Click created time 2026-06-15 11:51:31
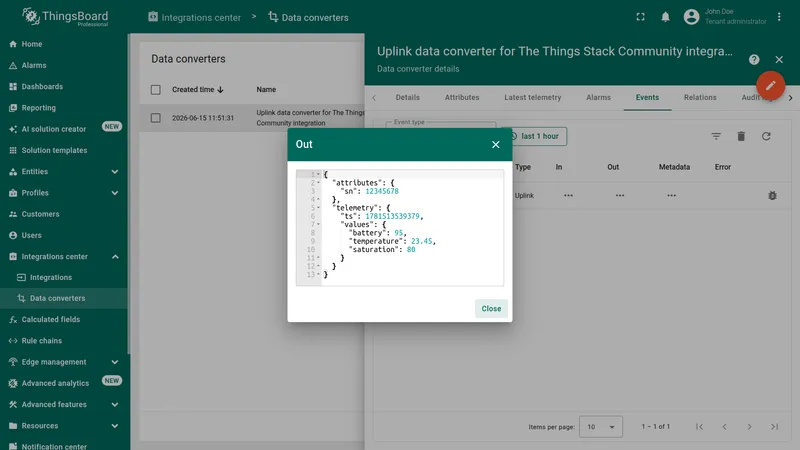The image size is (800, 450). click(x=203, y=118)
